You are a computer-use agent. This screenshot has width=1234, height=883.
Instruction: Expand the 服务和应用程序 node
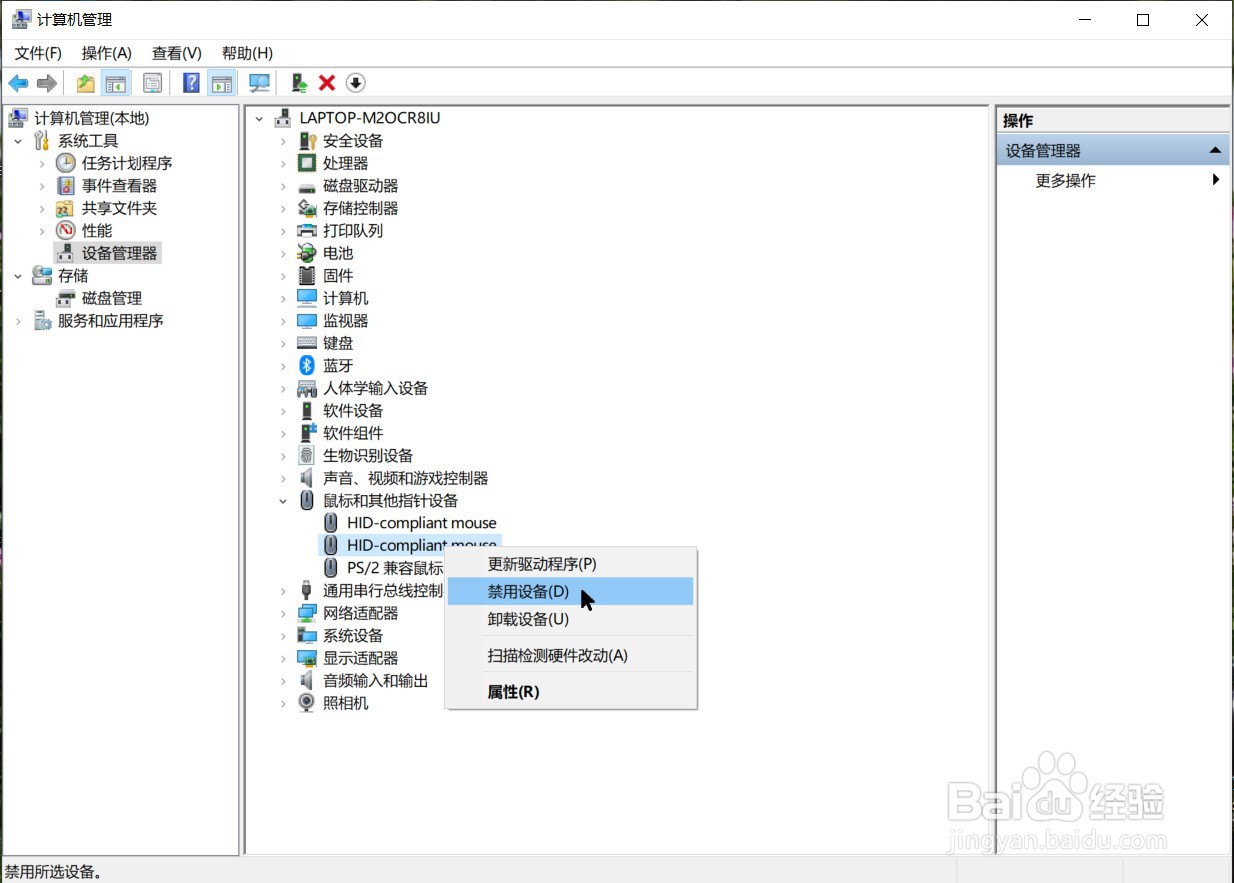[x=18, y=321]
